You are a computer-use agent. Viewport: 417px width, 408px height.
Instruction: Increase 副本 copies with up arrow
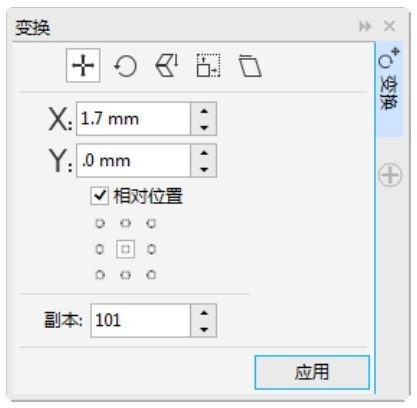204,313
